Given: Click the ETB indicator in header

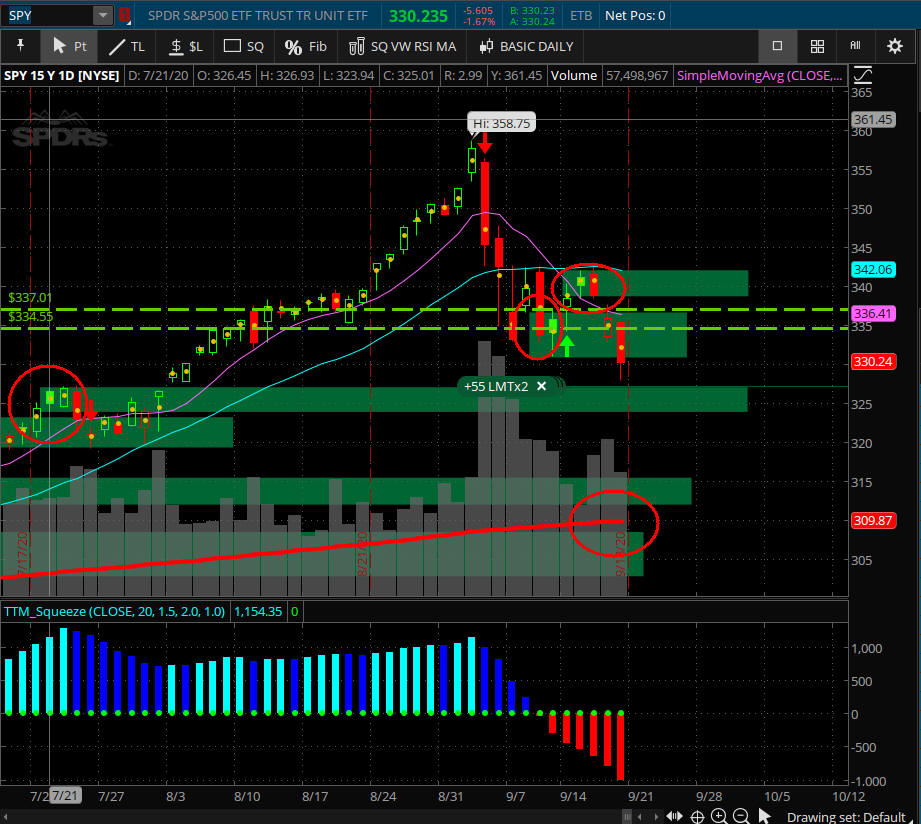Looking at the screenshot, I should 581,16.
